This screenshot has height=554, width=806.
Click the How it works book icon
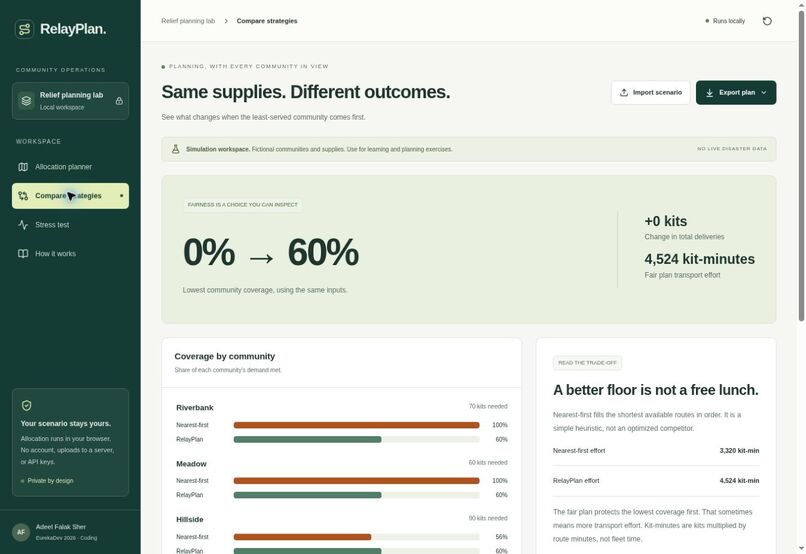[23, 253]
